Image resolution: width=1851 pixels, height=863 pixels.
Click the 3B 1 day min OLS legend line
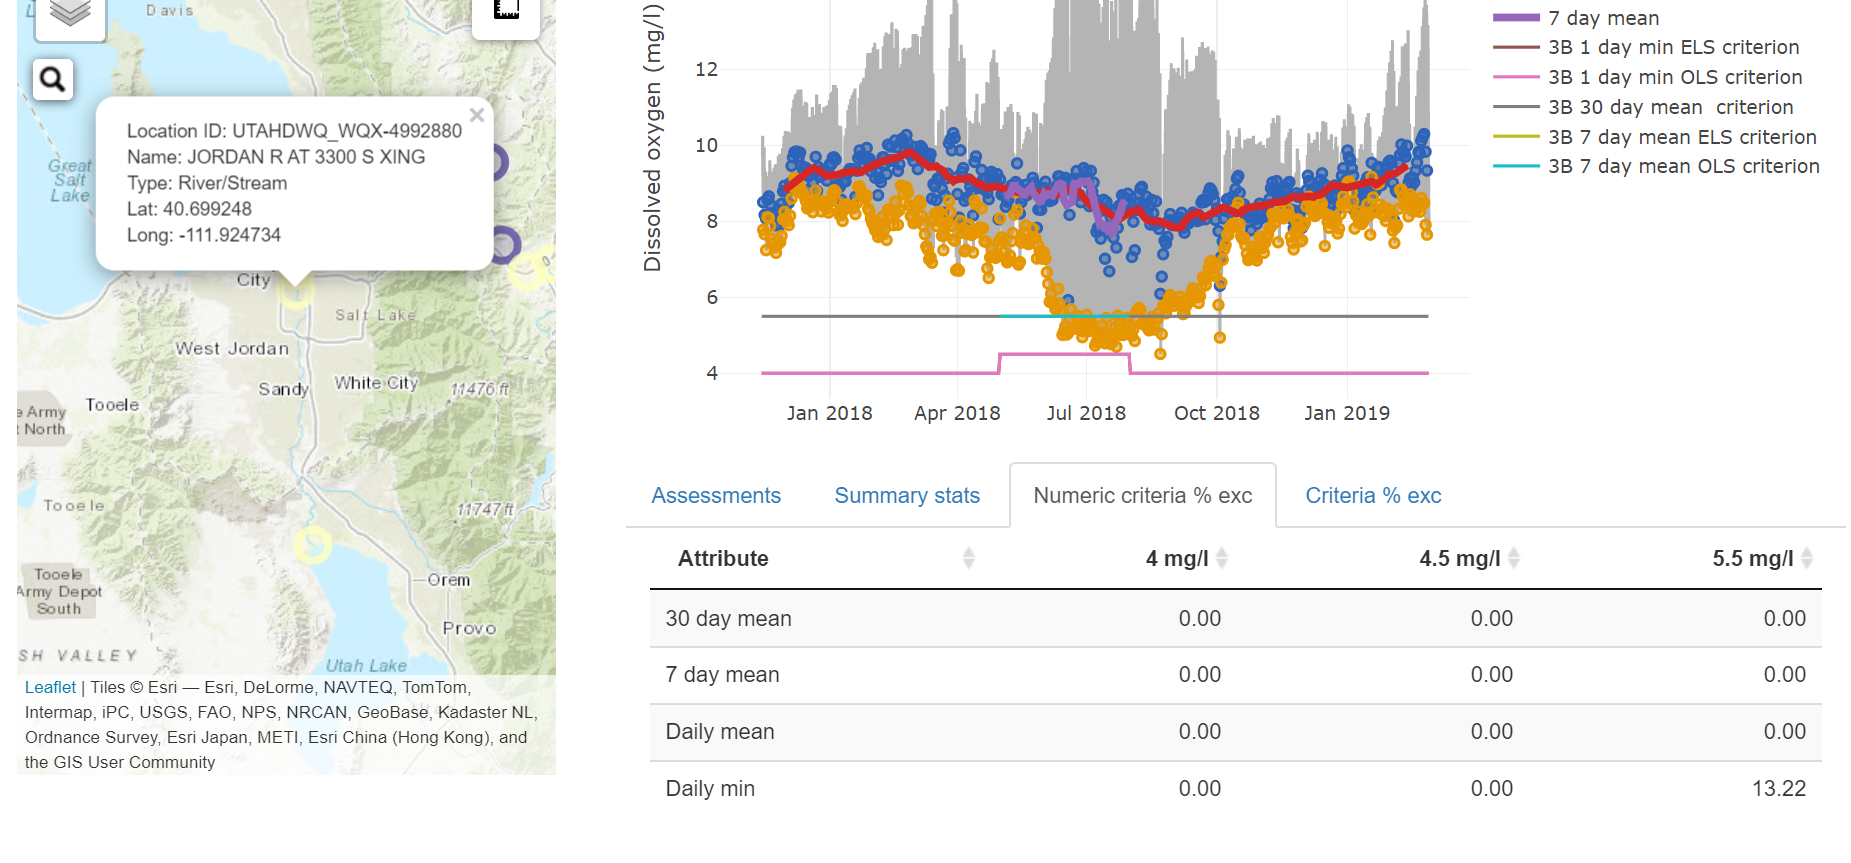tap(1516, 77)
